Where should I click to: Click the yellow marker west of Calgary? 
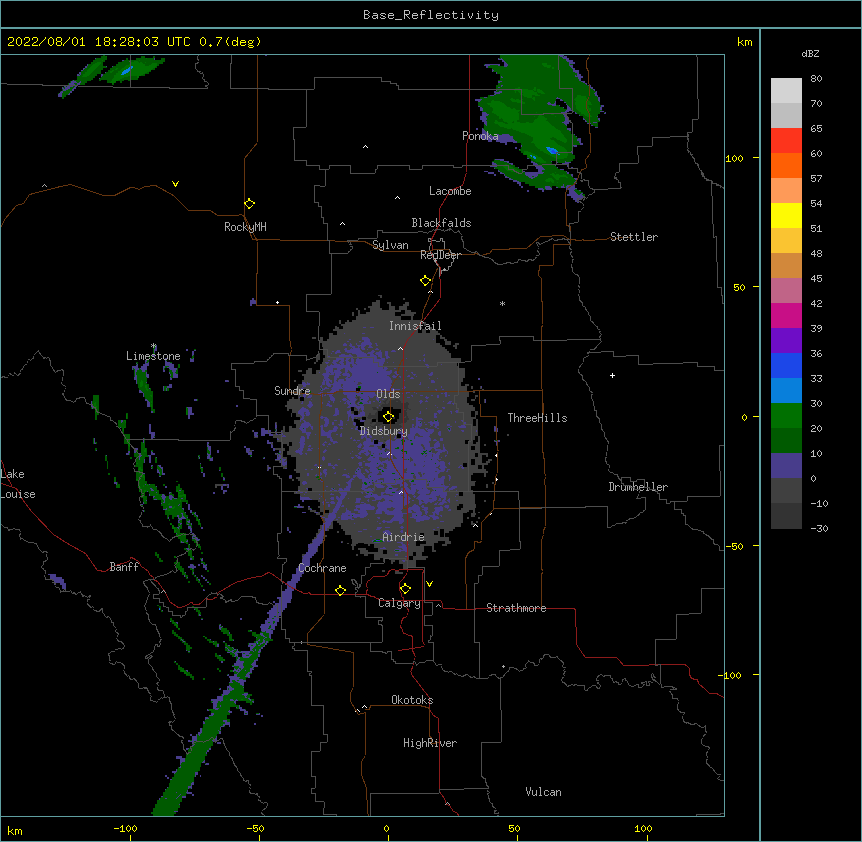pos(340,590)
